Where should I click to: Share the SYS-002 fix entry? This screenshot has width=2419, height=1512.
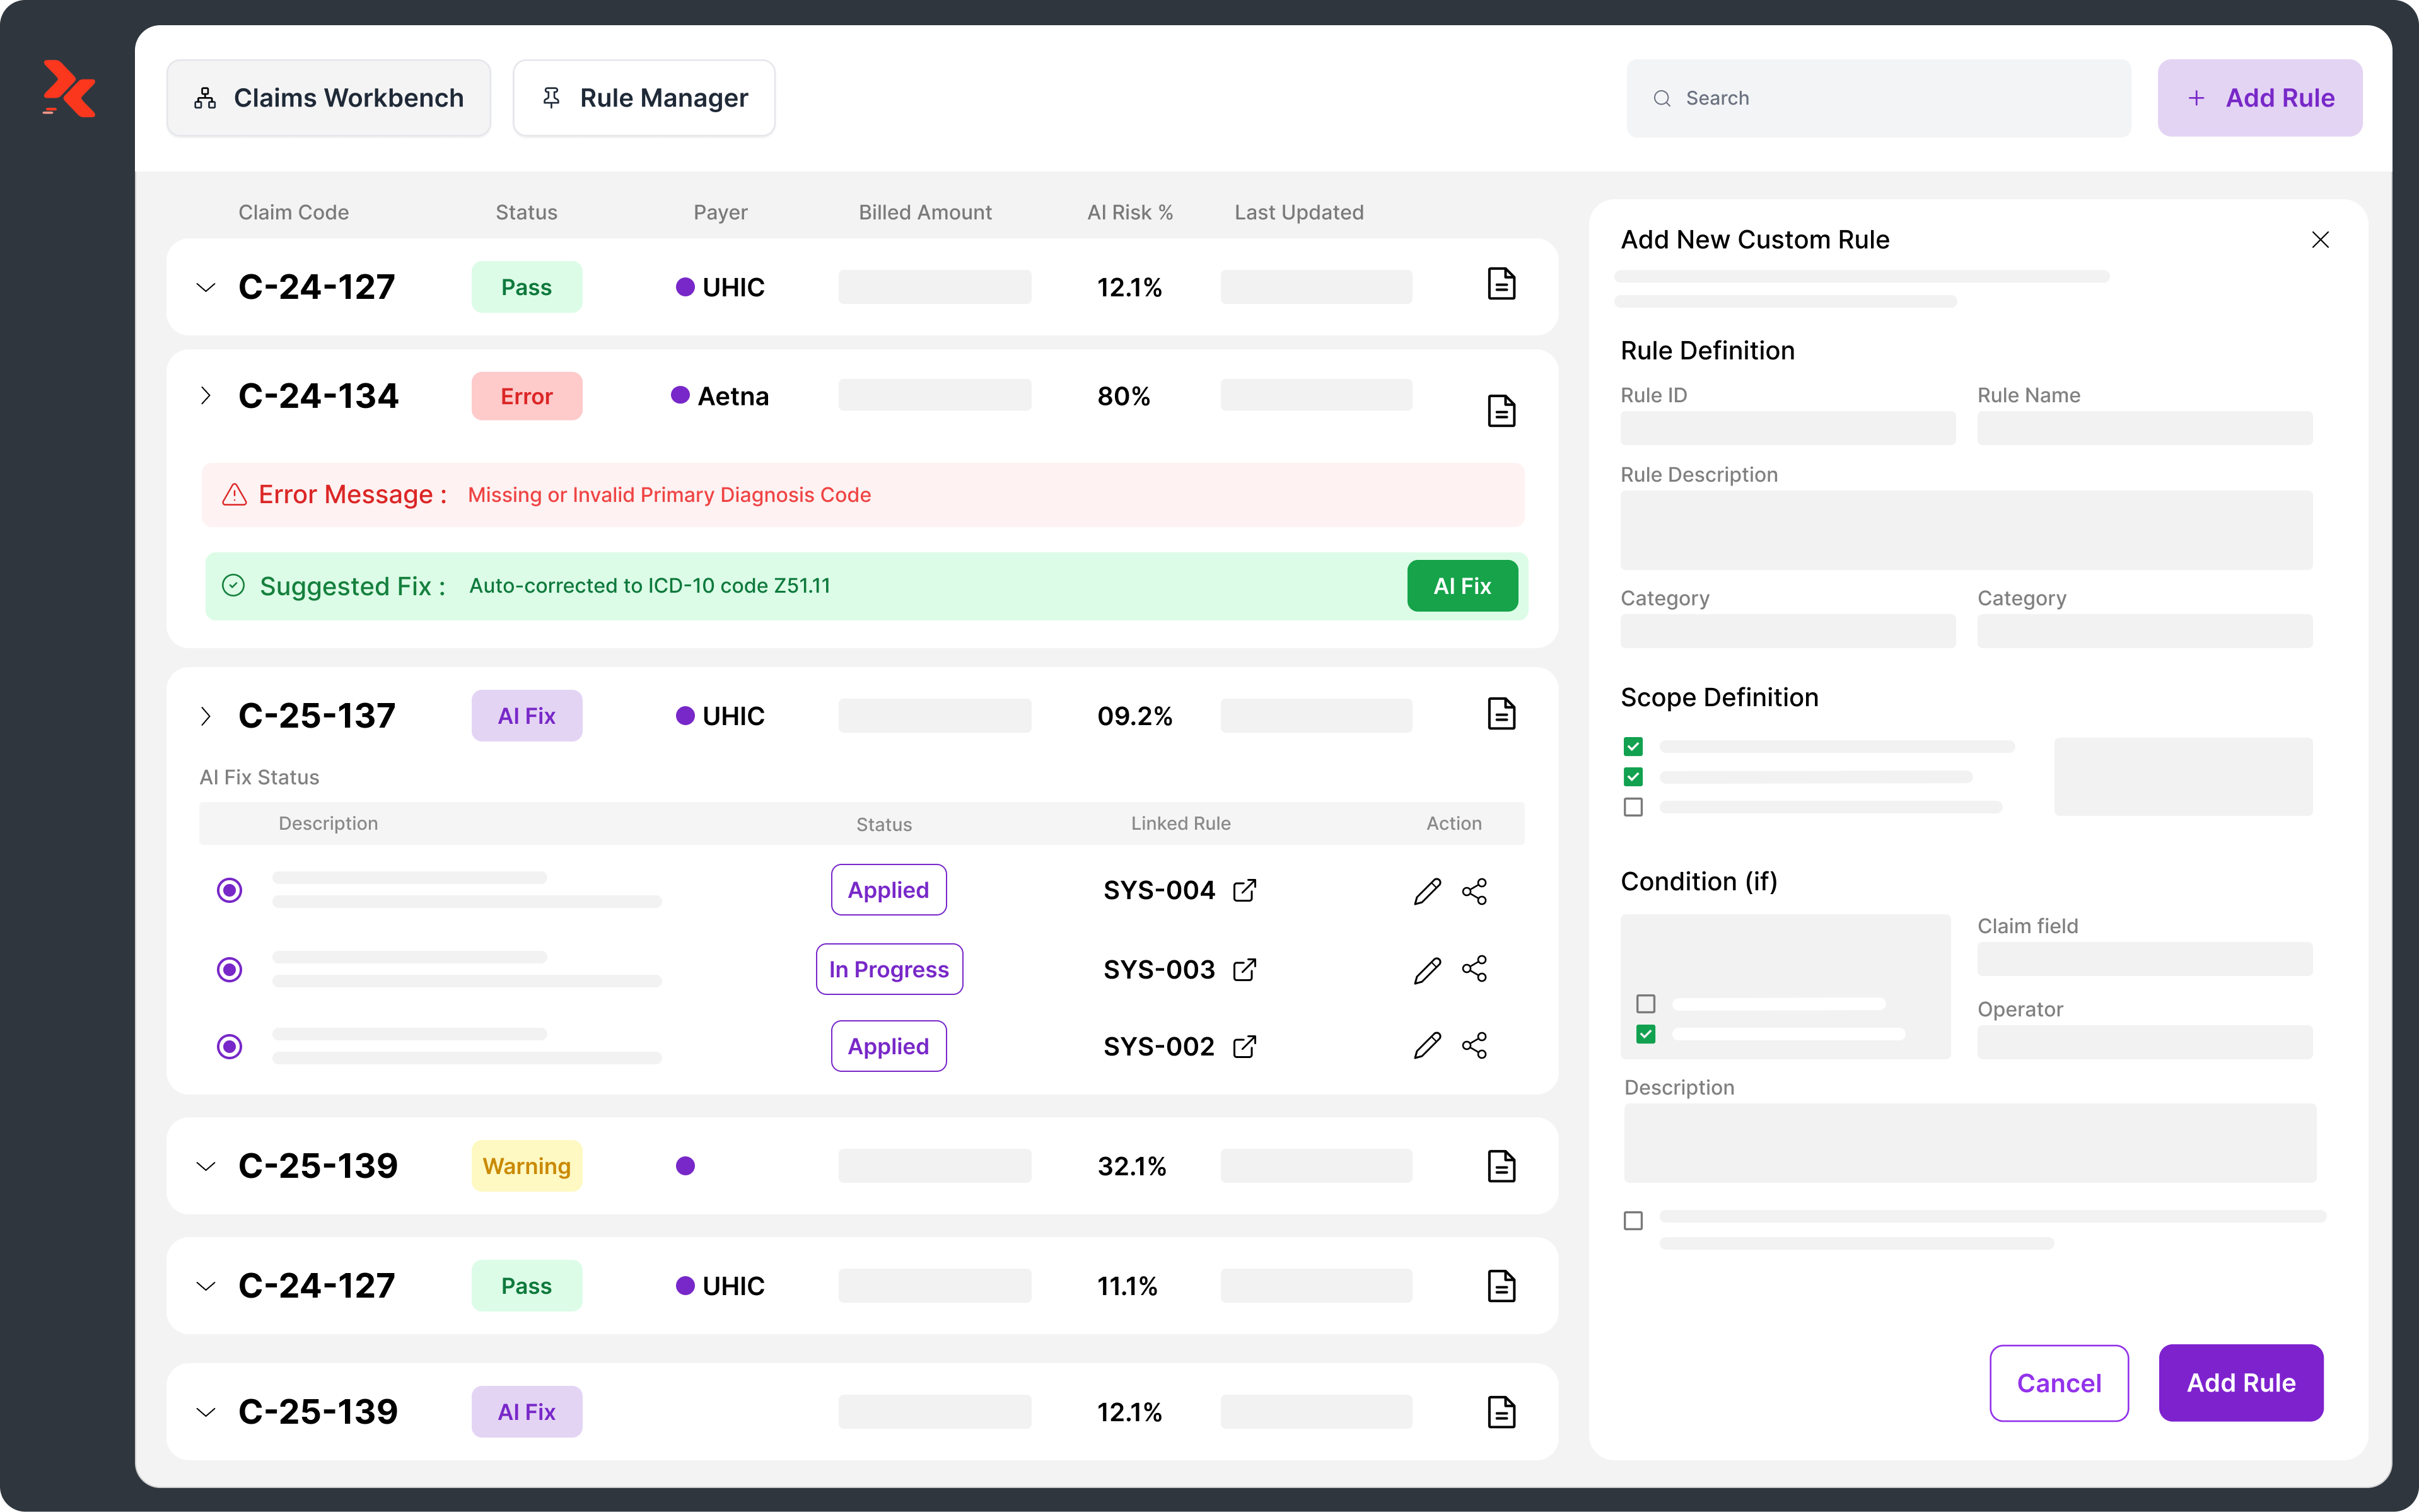[1474, 1046]
